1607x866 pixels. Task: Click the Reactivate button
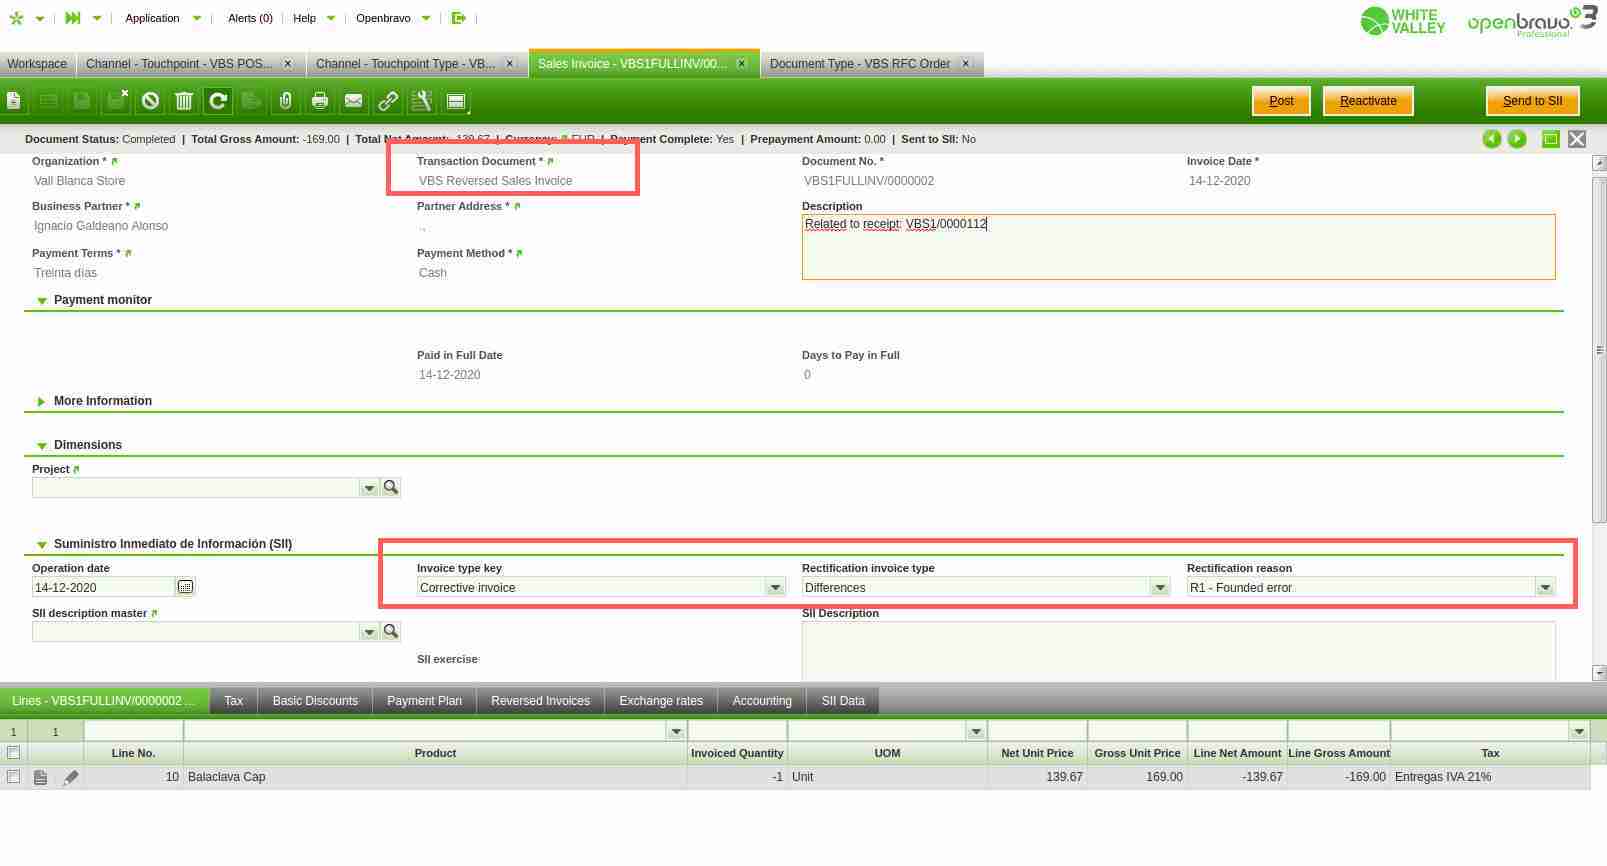(1367, 101)
